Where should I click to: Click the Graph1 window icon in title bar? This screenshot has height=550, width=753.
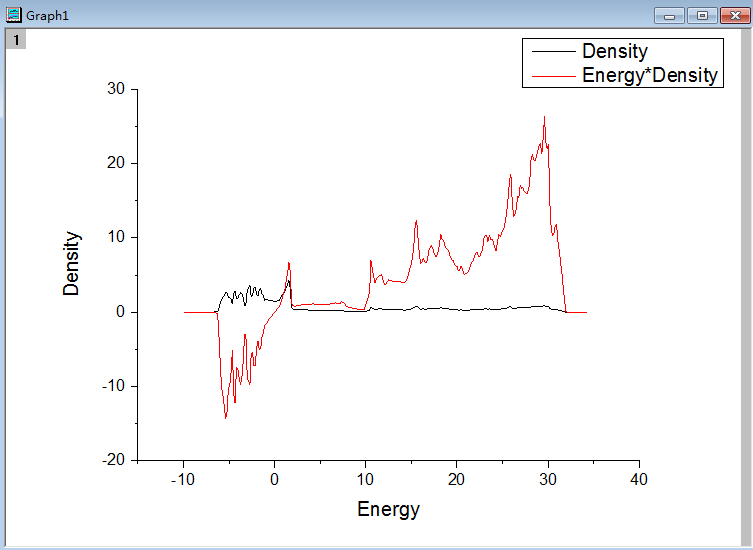pyautogui.click(x=13, y=15)
